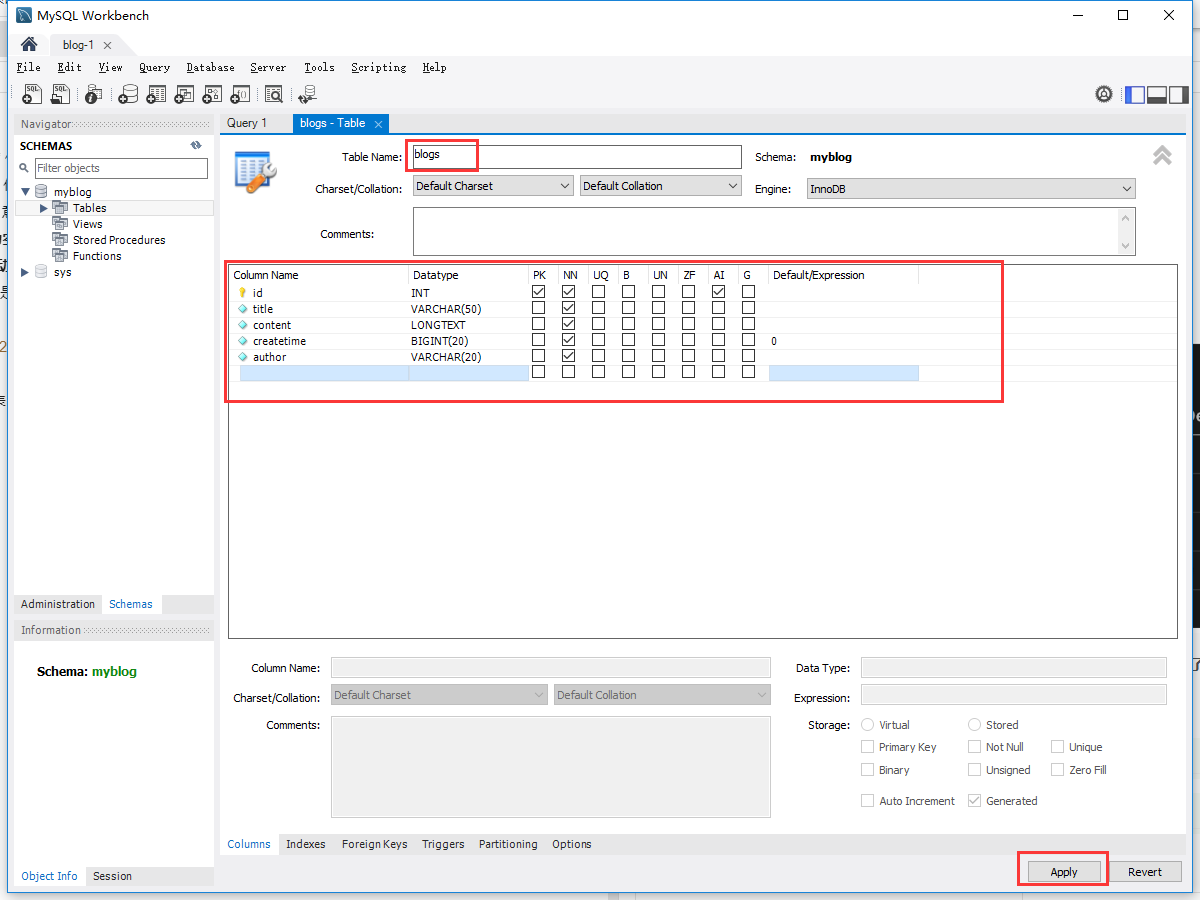Open the Default Charset dropdown
Screen dimensions: 1200x900
pos(493,186)
